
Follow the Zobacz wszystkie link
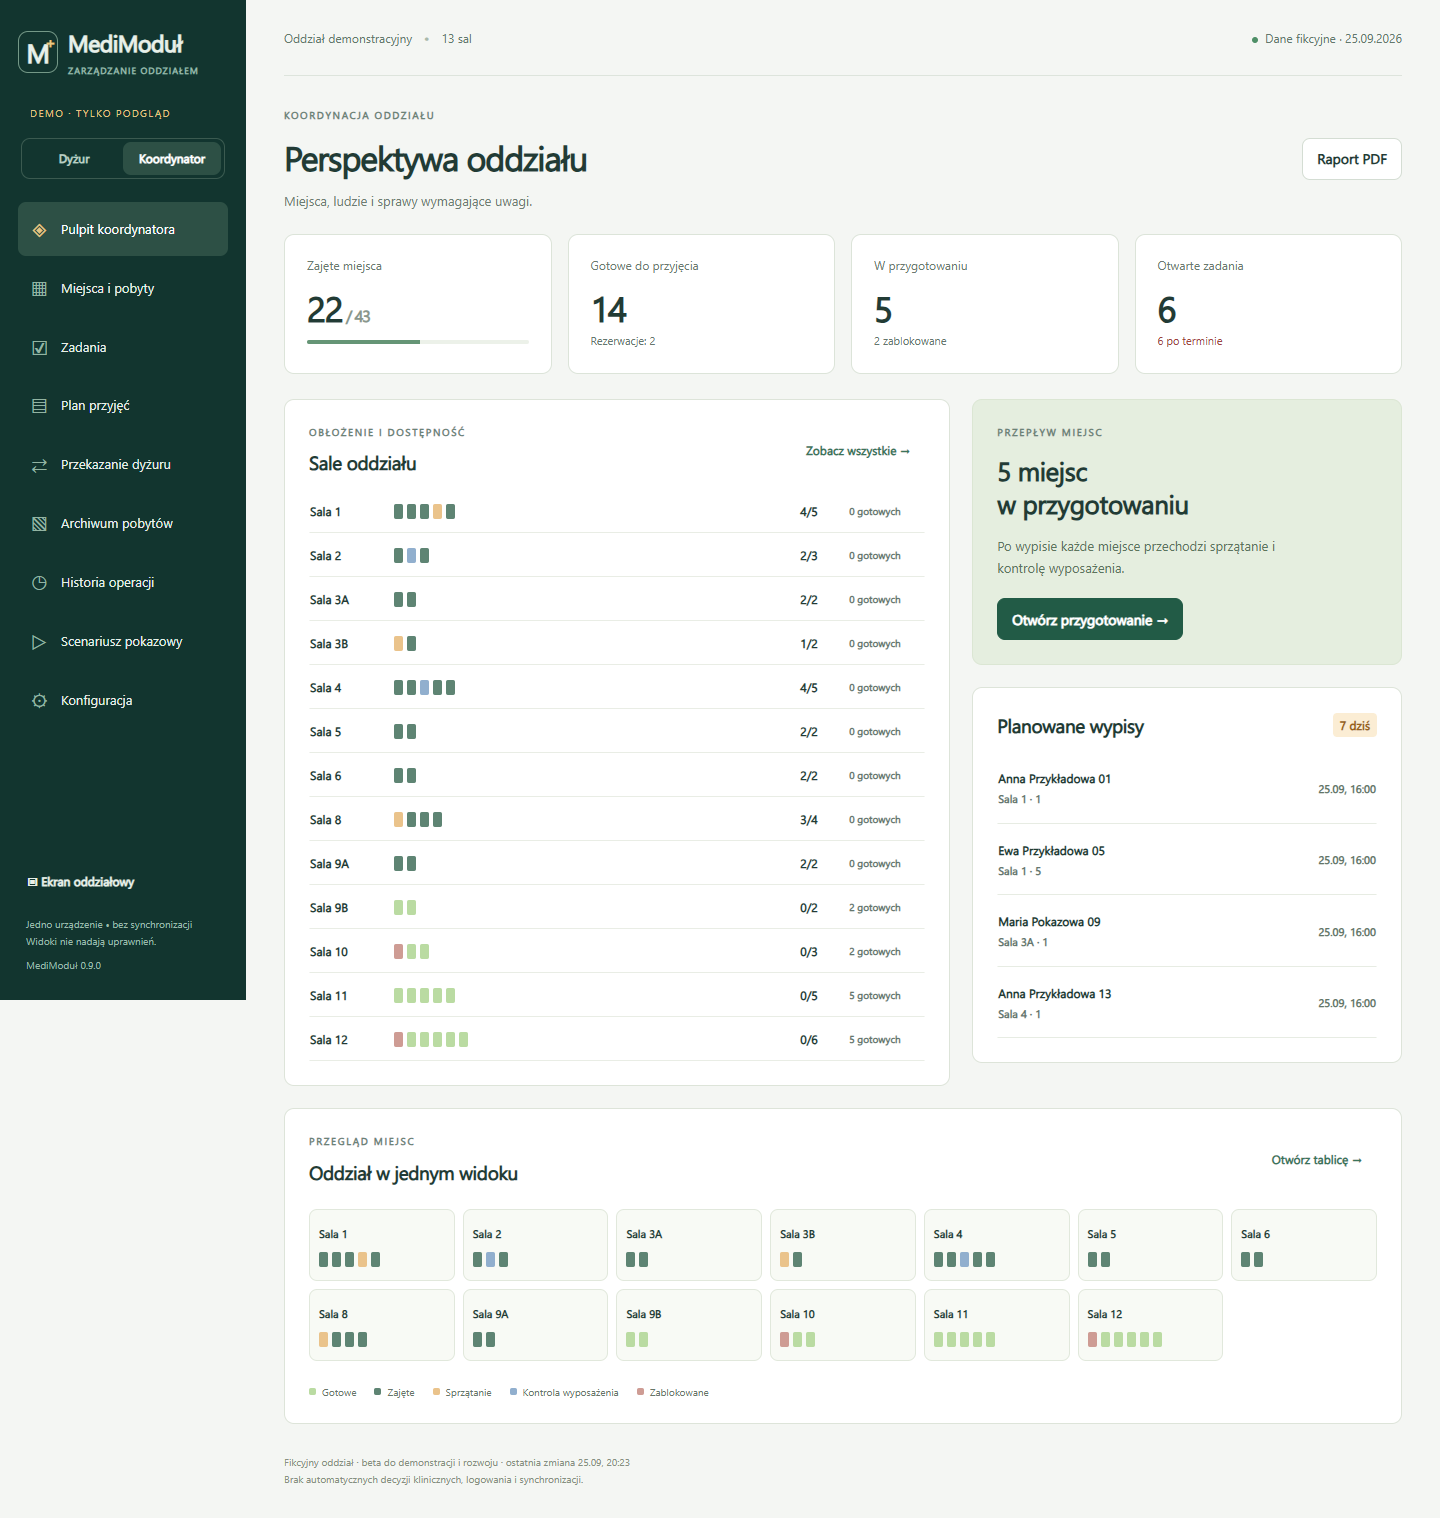[858, 451]
